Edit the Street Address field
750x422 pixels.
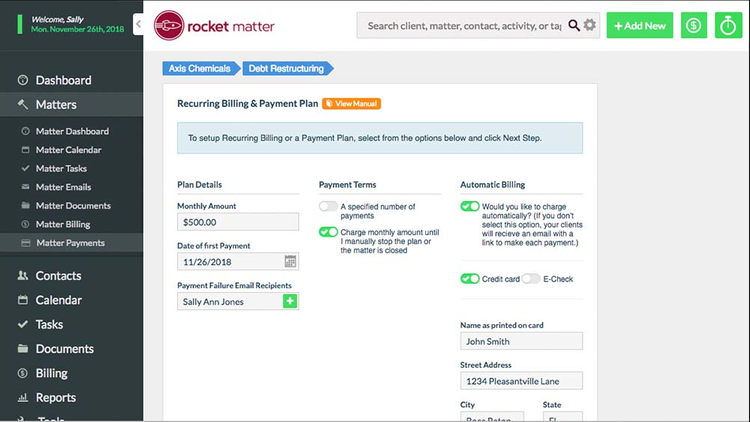coord(521,381)
